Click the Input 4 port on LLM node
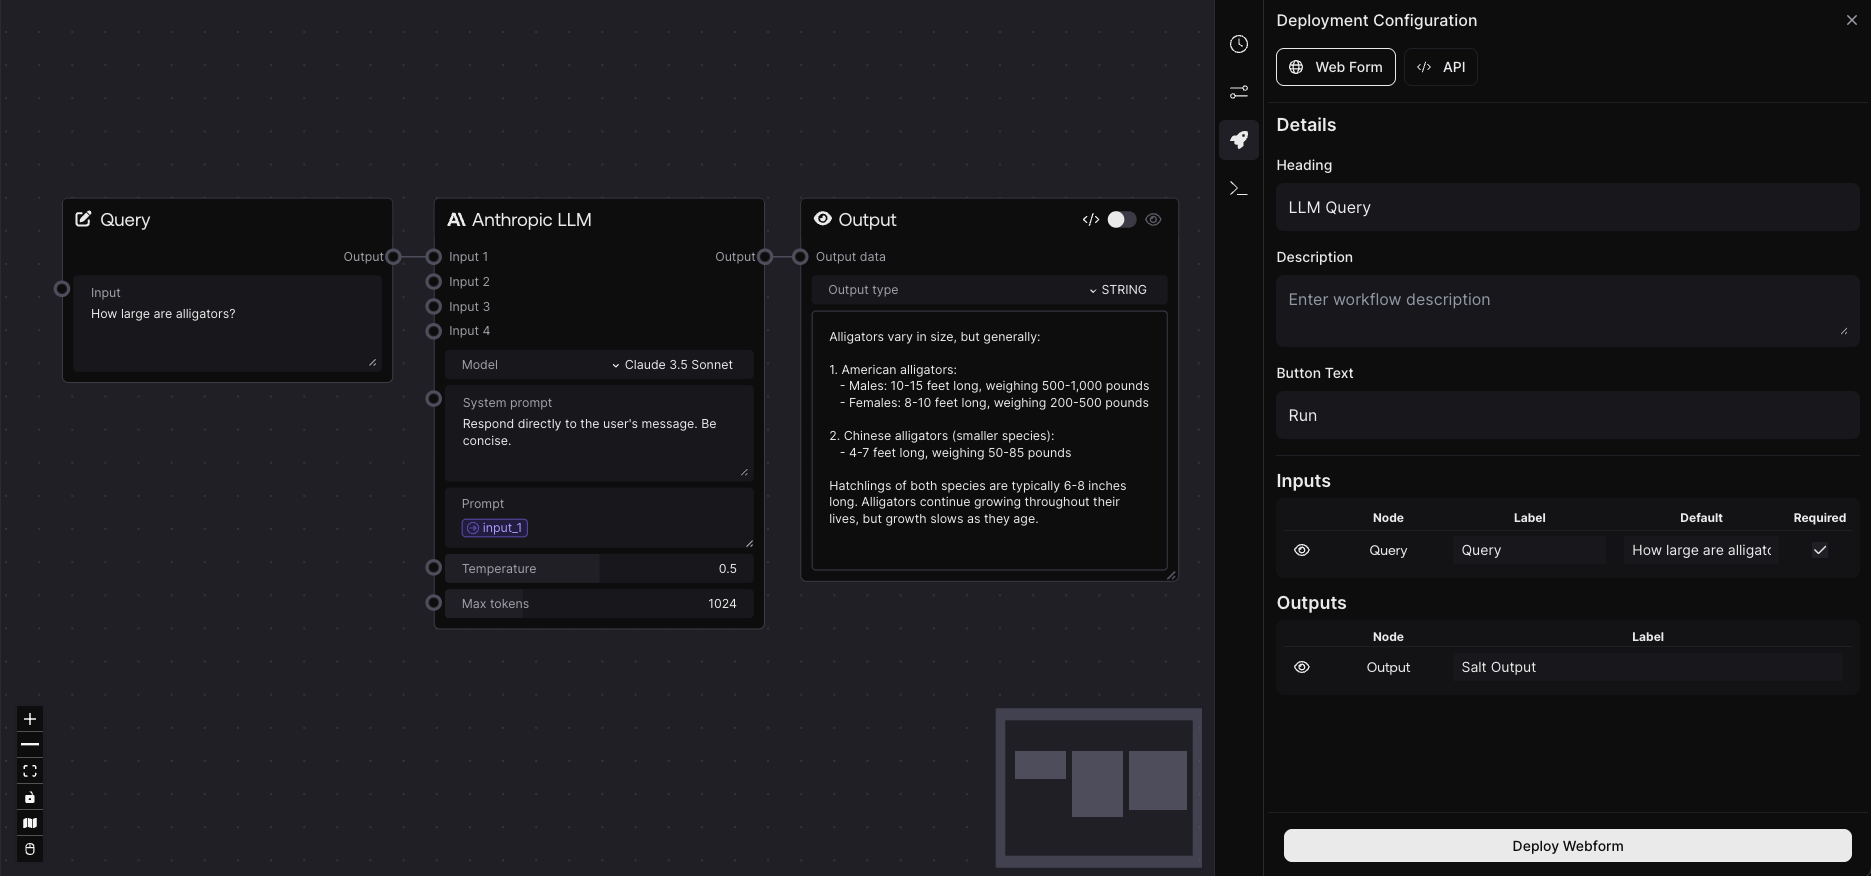The image size is (1871, 876). pos(434,331)
